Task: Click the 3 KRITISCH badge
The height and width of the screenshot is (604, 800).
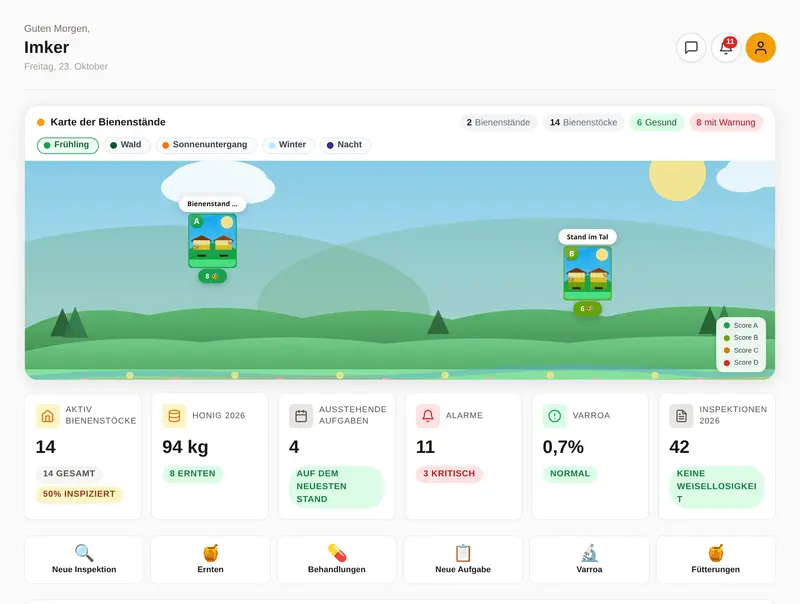Action: pyautogui.click(x=449, y=473)
